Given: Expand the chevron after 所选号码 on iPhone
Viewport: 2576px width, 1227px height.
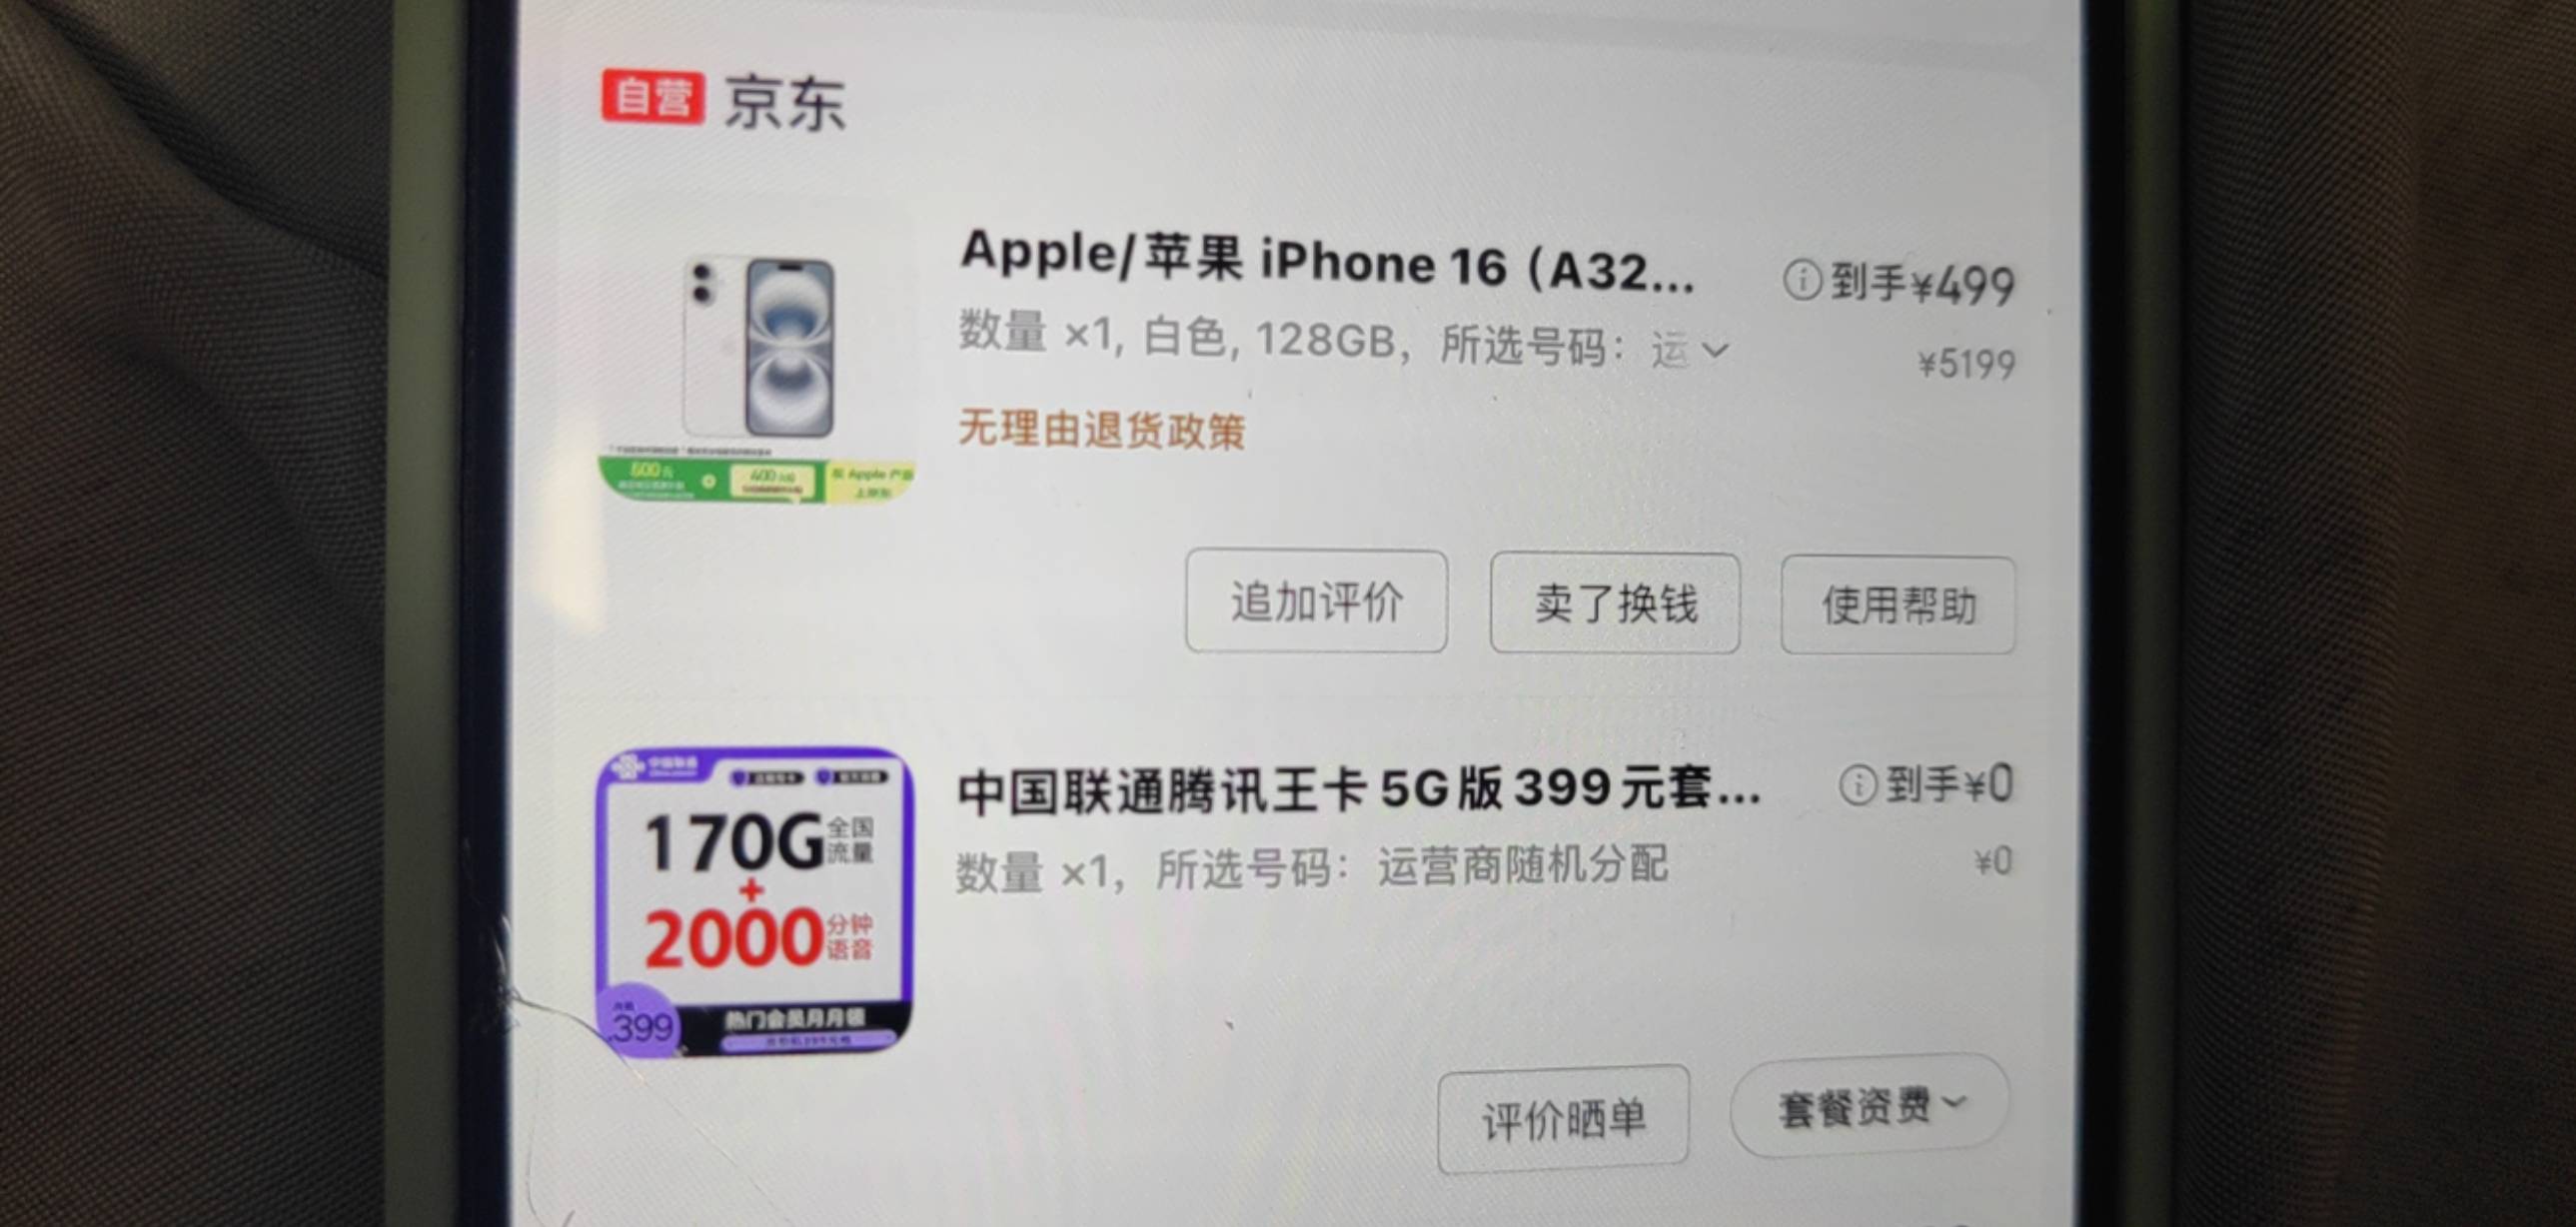Looking at the screenshot, I should coord(1715,350).
